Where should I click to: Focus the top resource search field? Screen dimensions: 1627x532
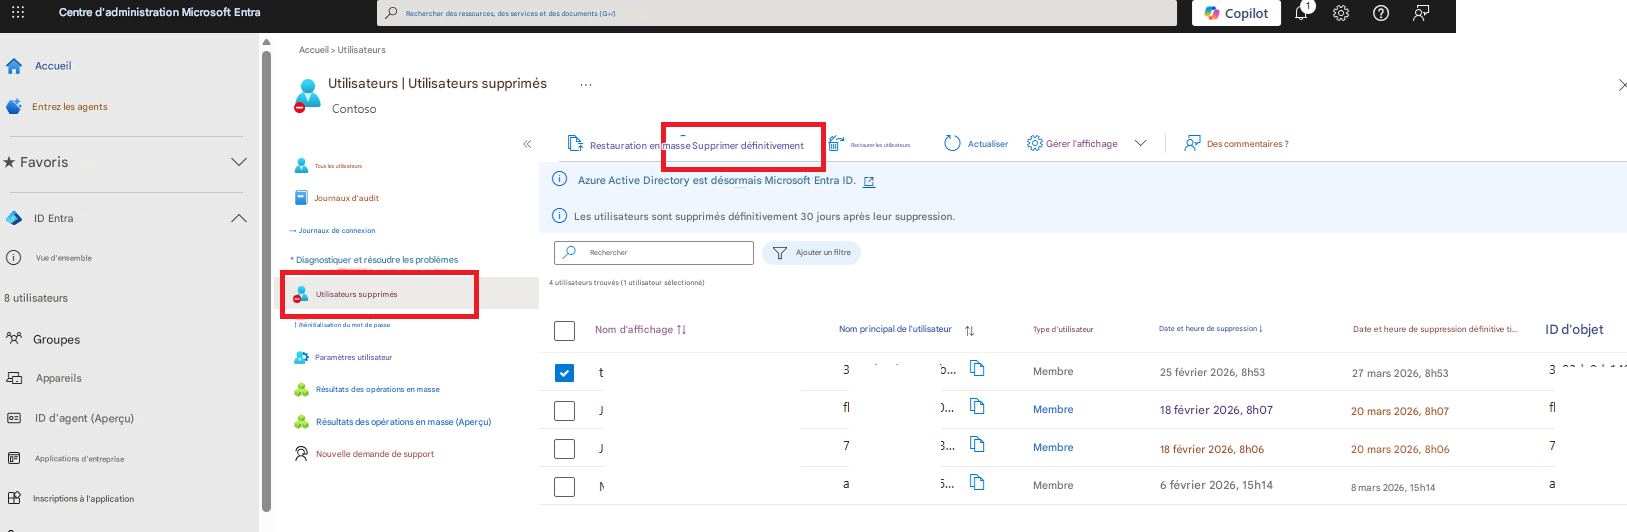777,13
